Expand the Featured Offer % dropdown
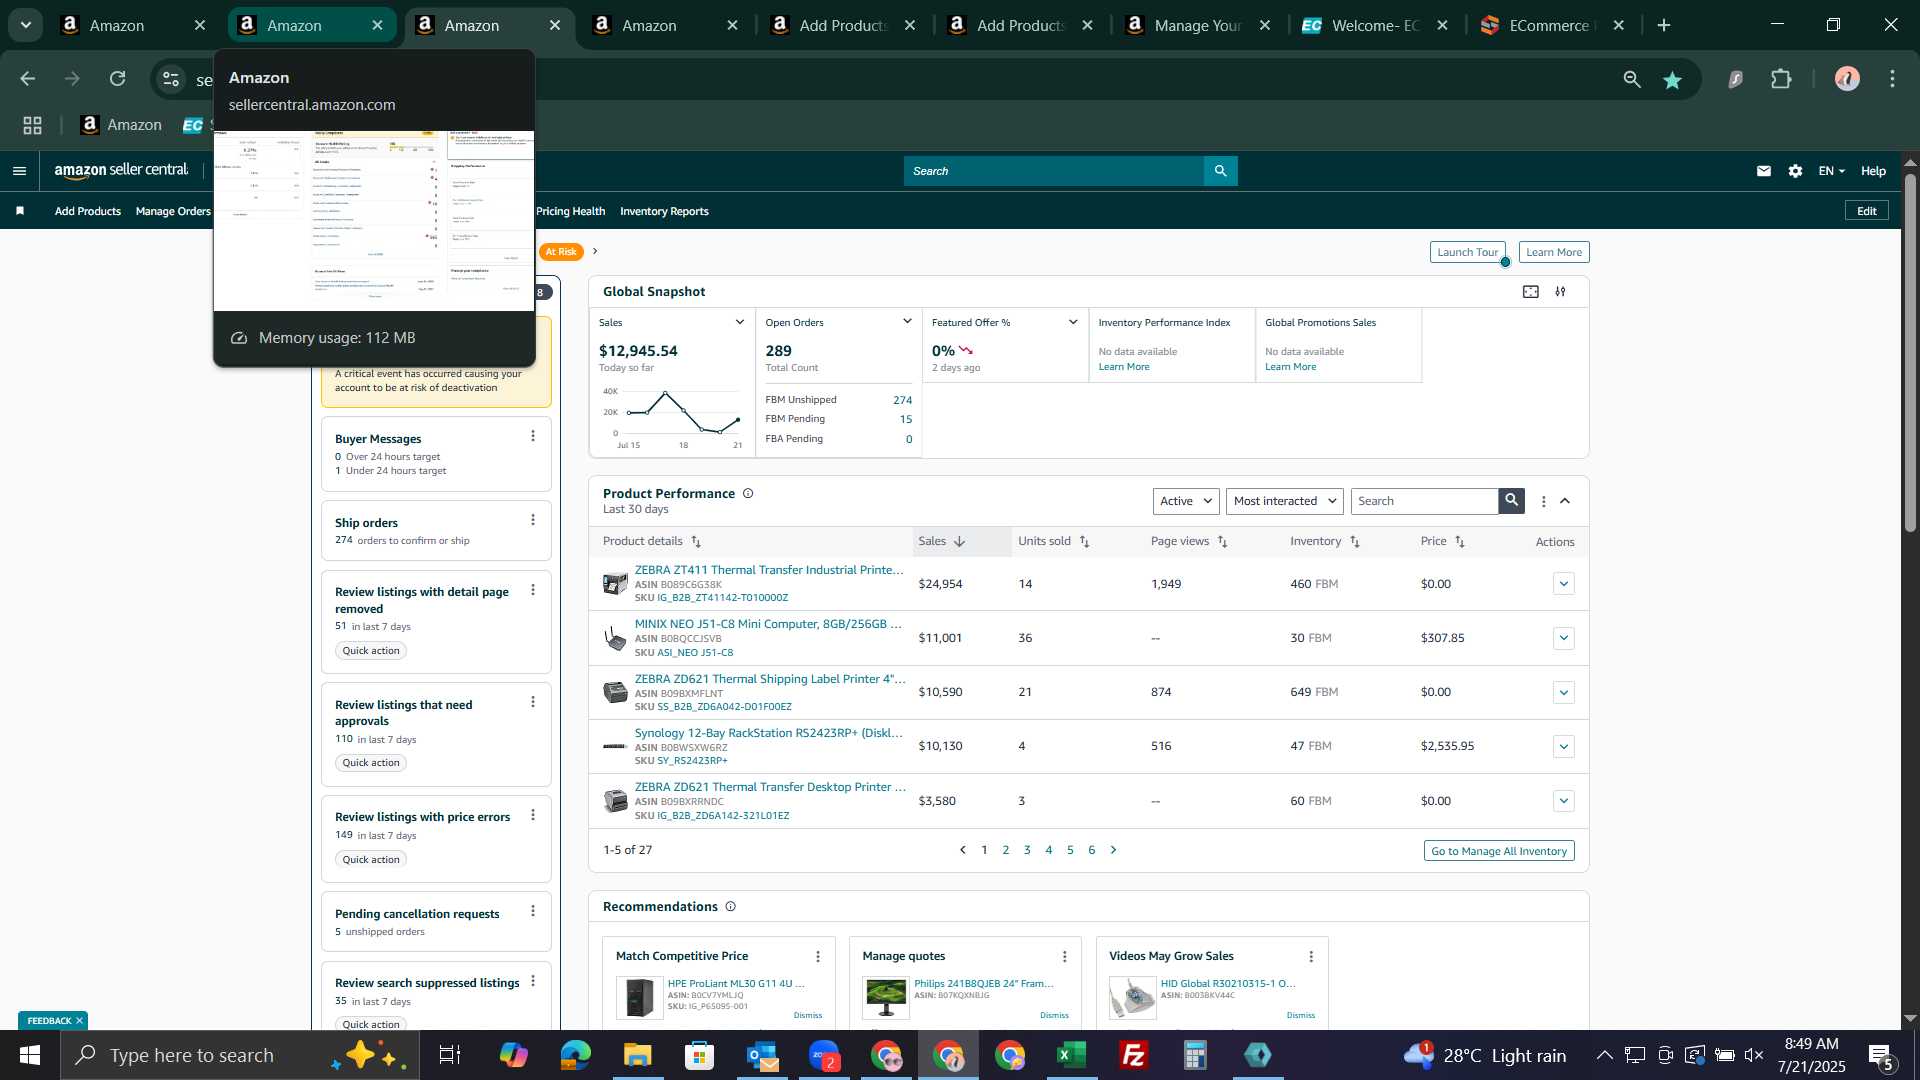Viewport: 1920px width, 1080px height. coord(1073,322)
